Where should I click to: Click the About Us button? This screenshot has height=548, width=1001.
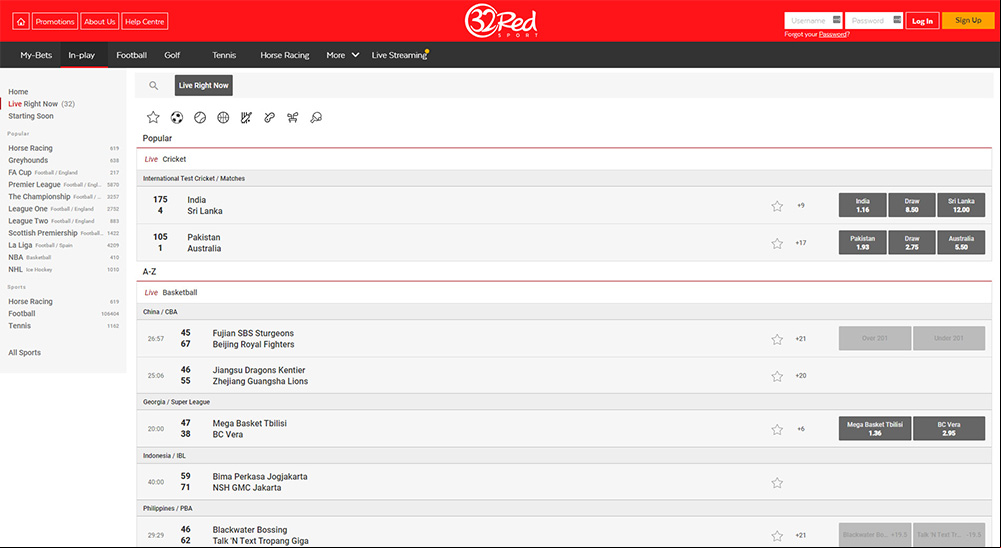(100, 21)
